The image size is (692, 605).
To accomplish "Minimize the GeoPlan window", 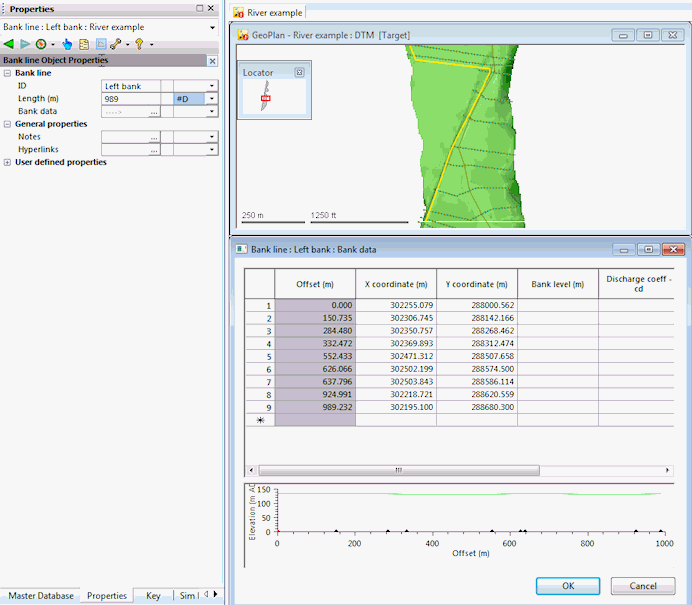I will click(x=623, y=35).
